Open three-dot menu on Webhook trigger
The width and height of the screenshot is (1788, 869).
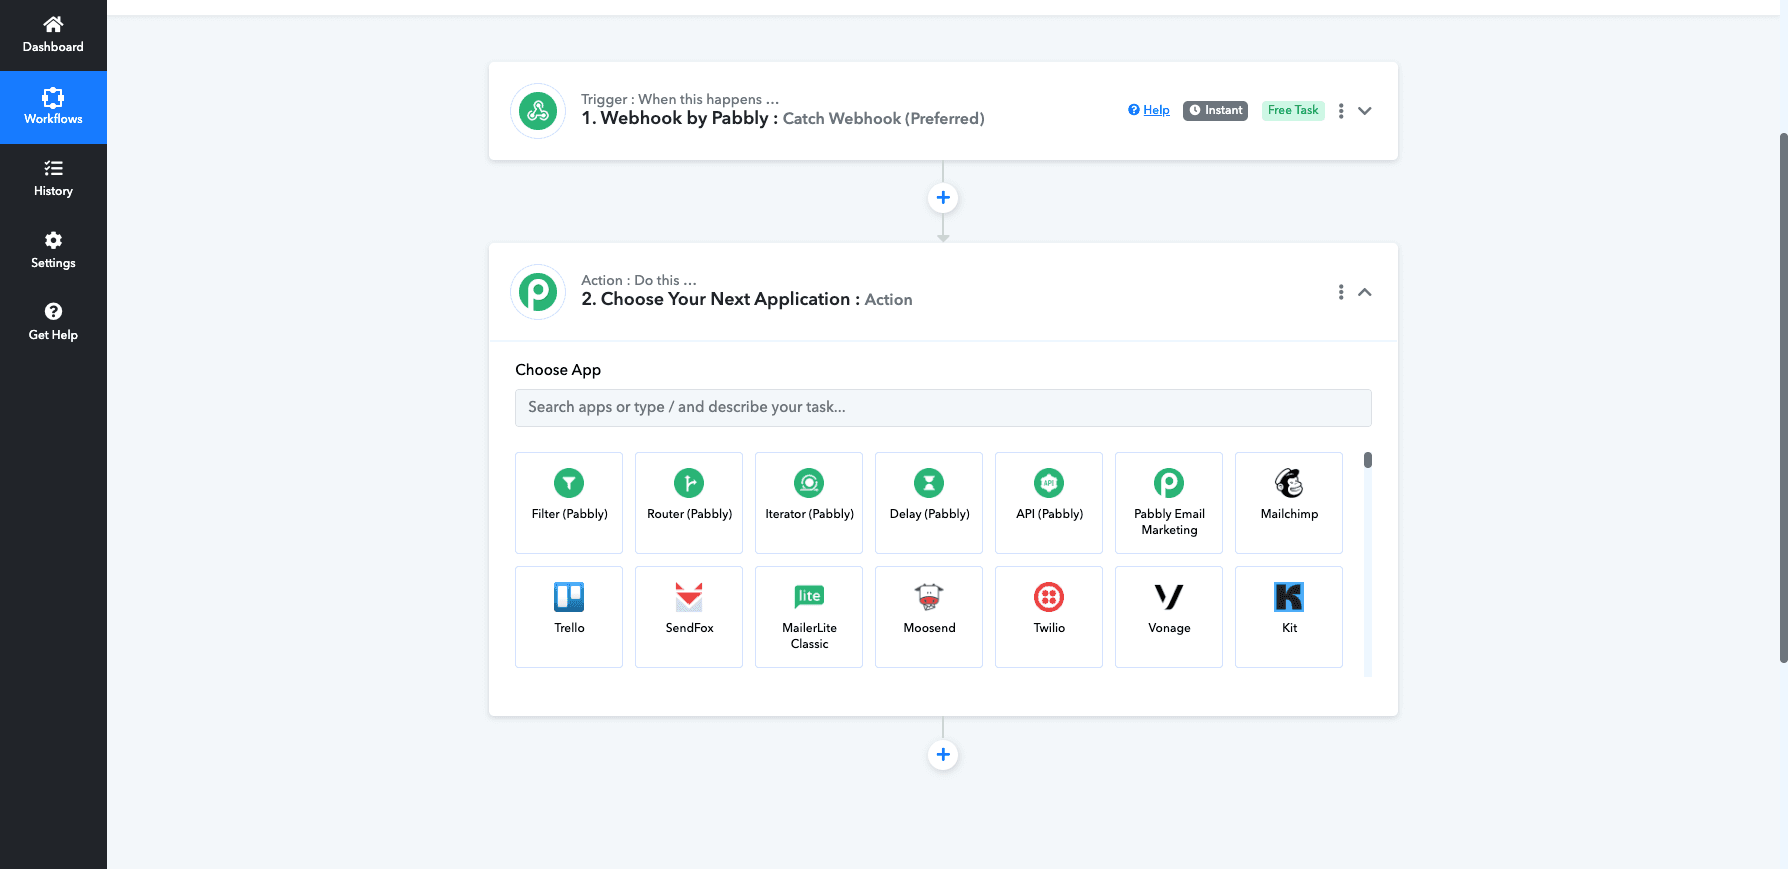tap(1341, 111)
